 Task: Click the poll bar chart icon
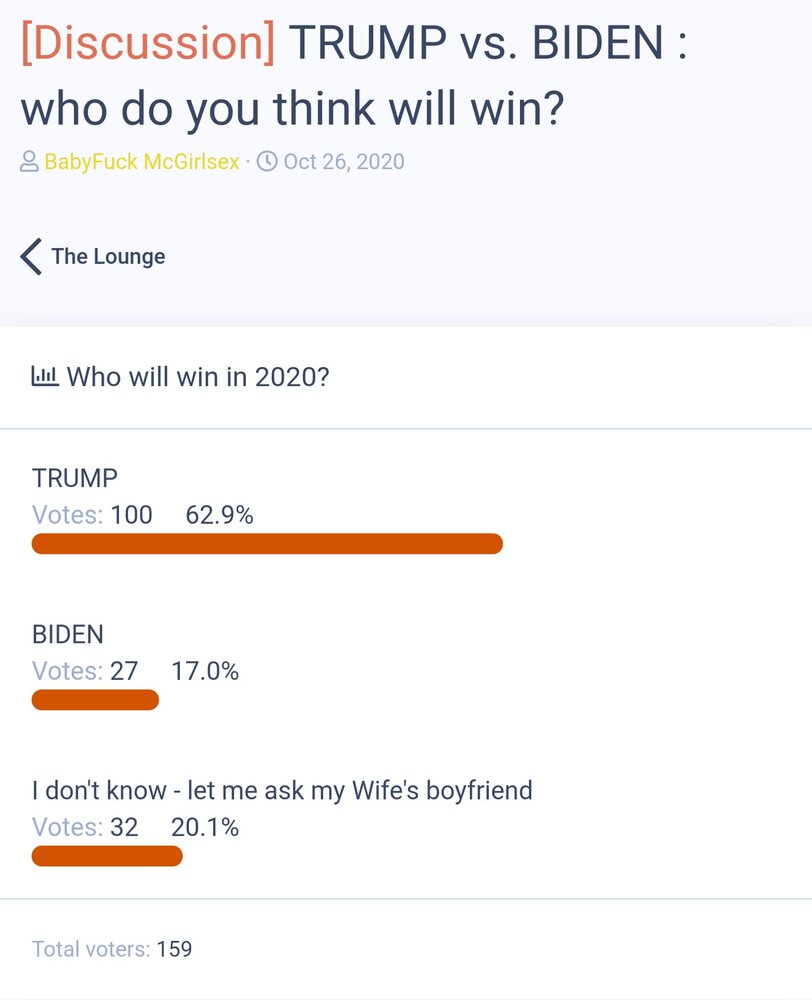pyautogui.click(x=45, y=376)
